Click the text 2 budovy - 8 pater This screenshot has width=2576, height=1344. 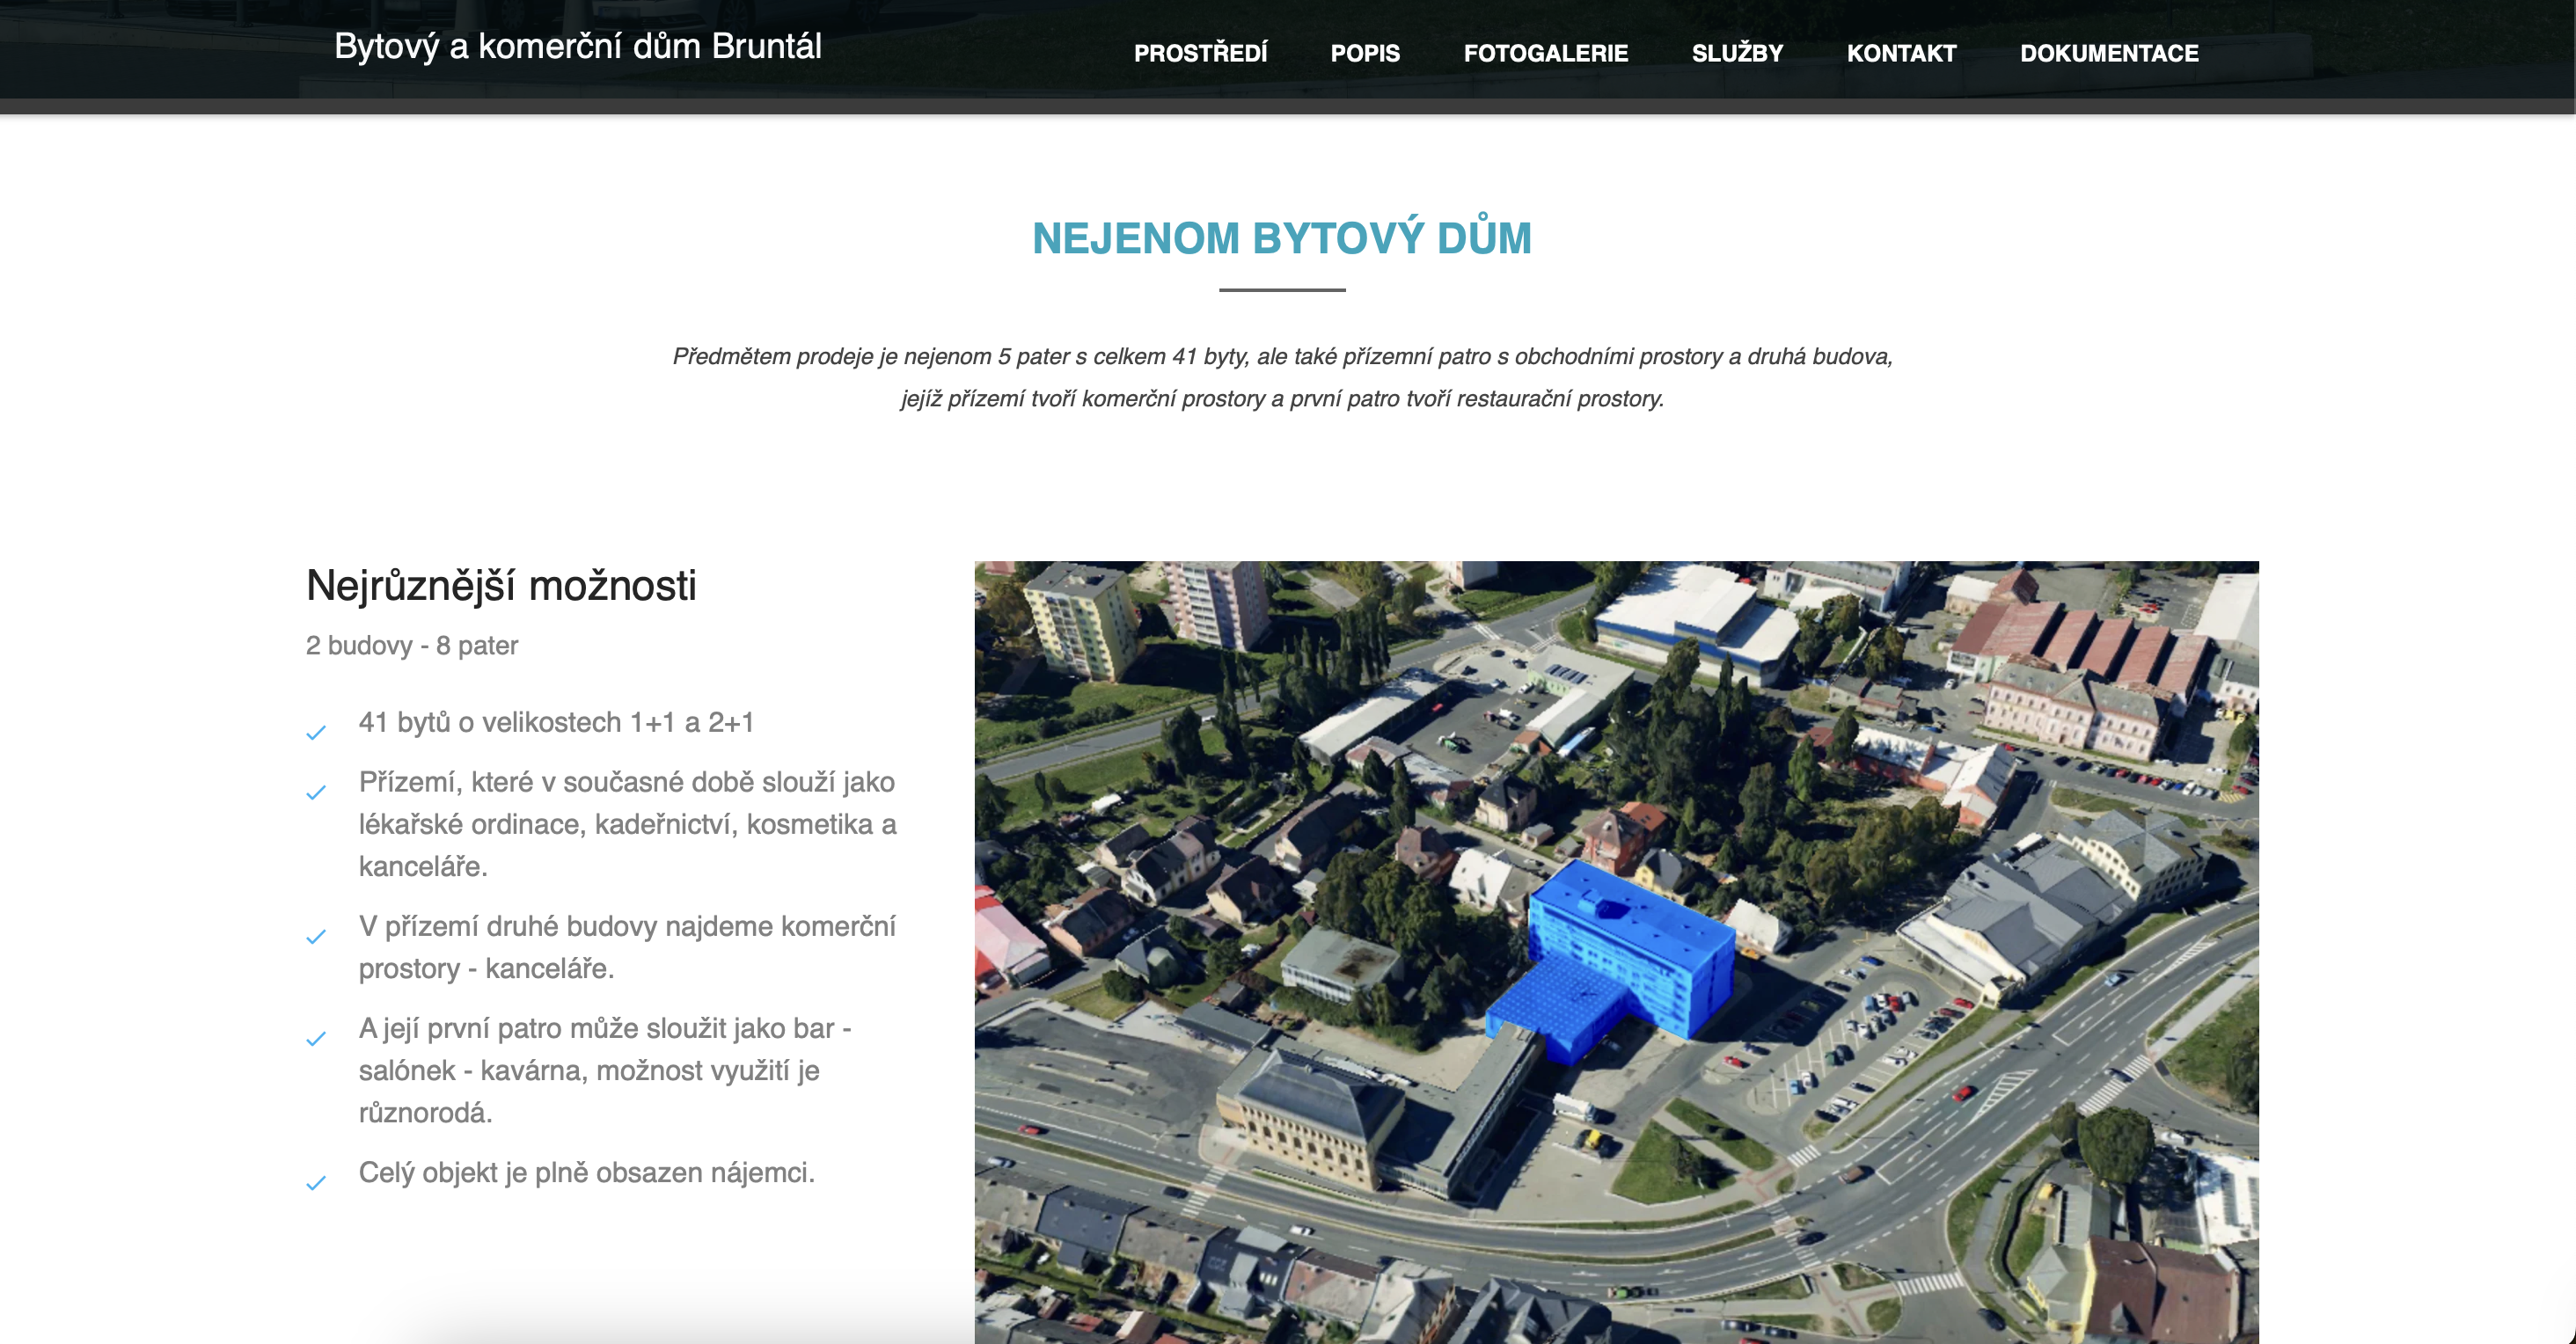pos(412,645)
